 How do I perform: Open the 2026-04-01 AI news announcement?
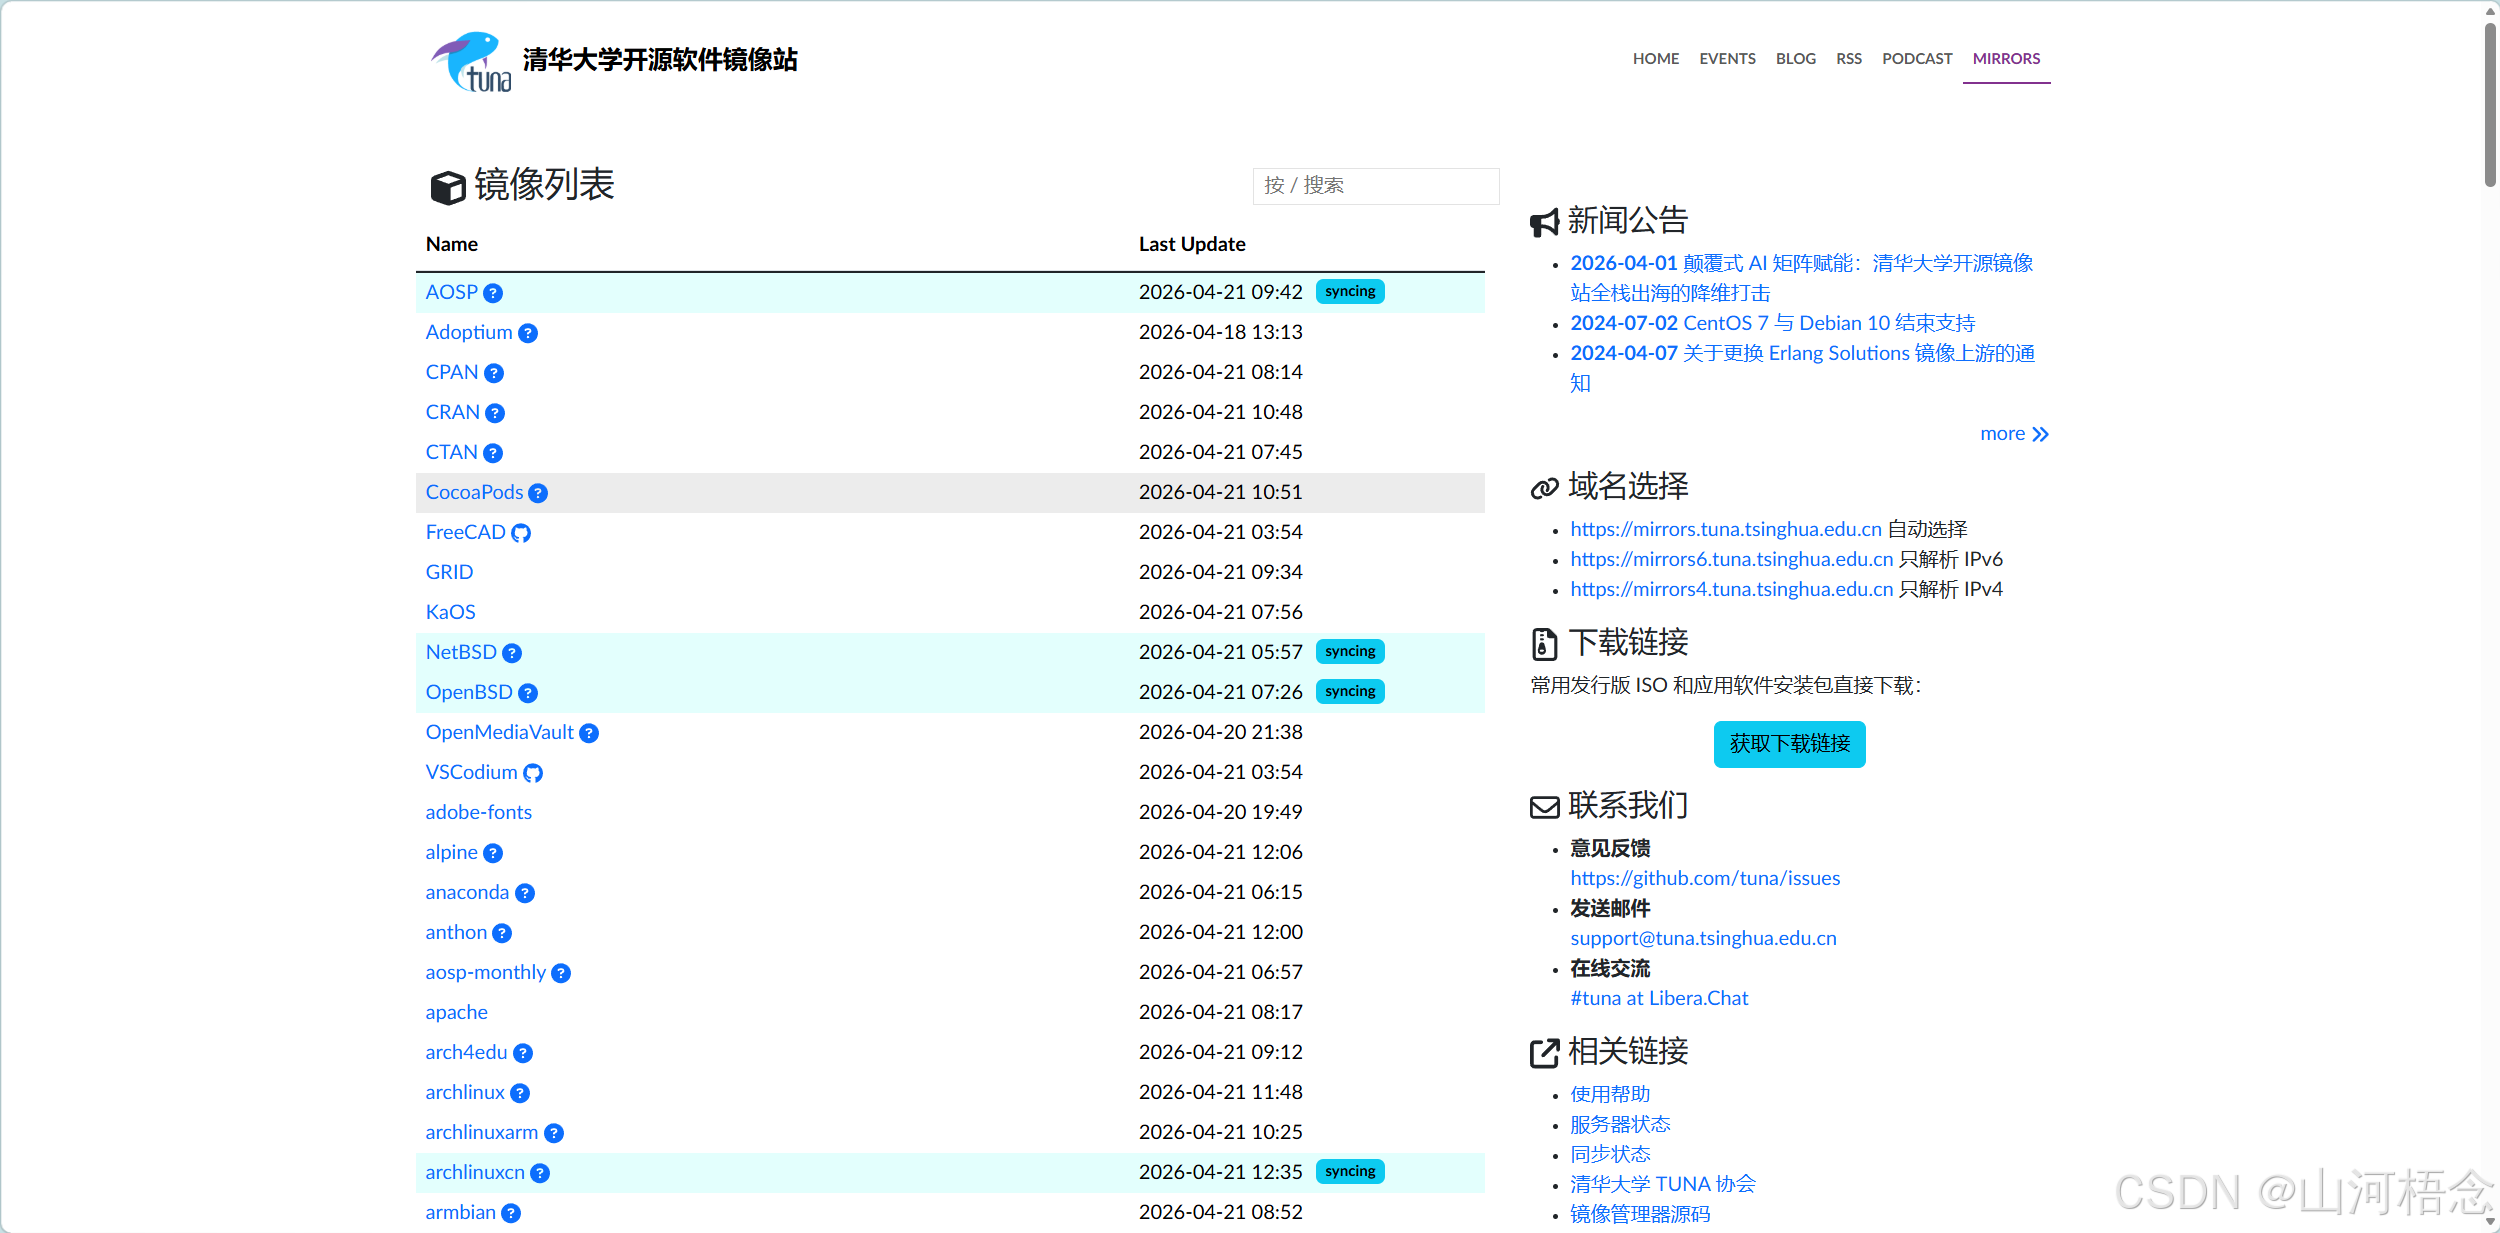(x=1801, y=278)
